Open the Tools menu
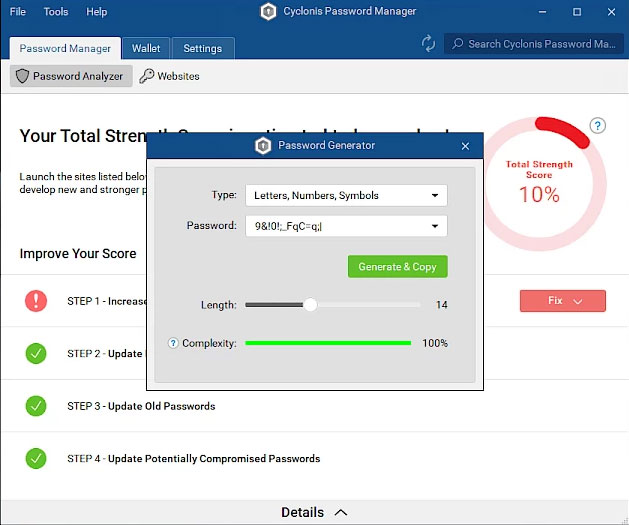The image size is (629, 525). click(56, 12)
